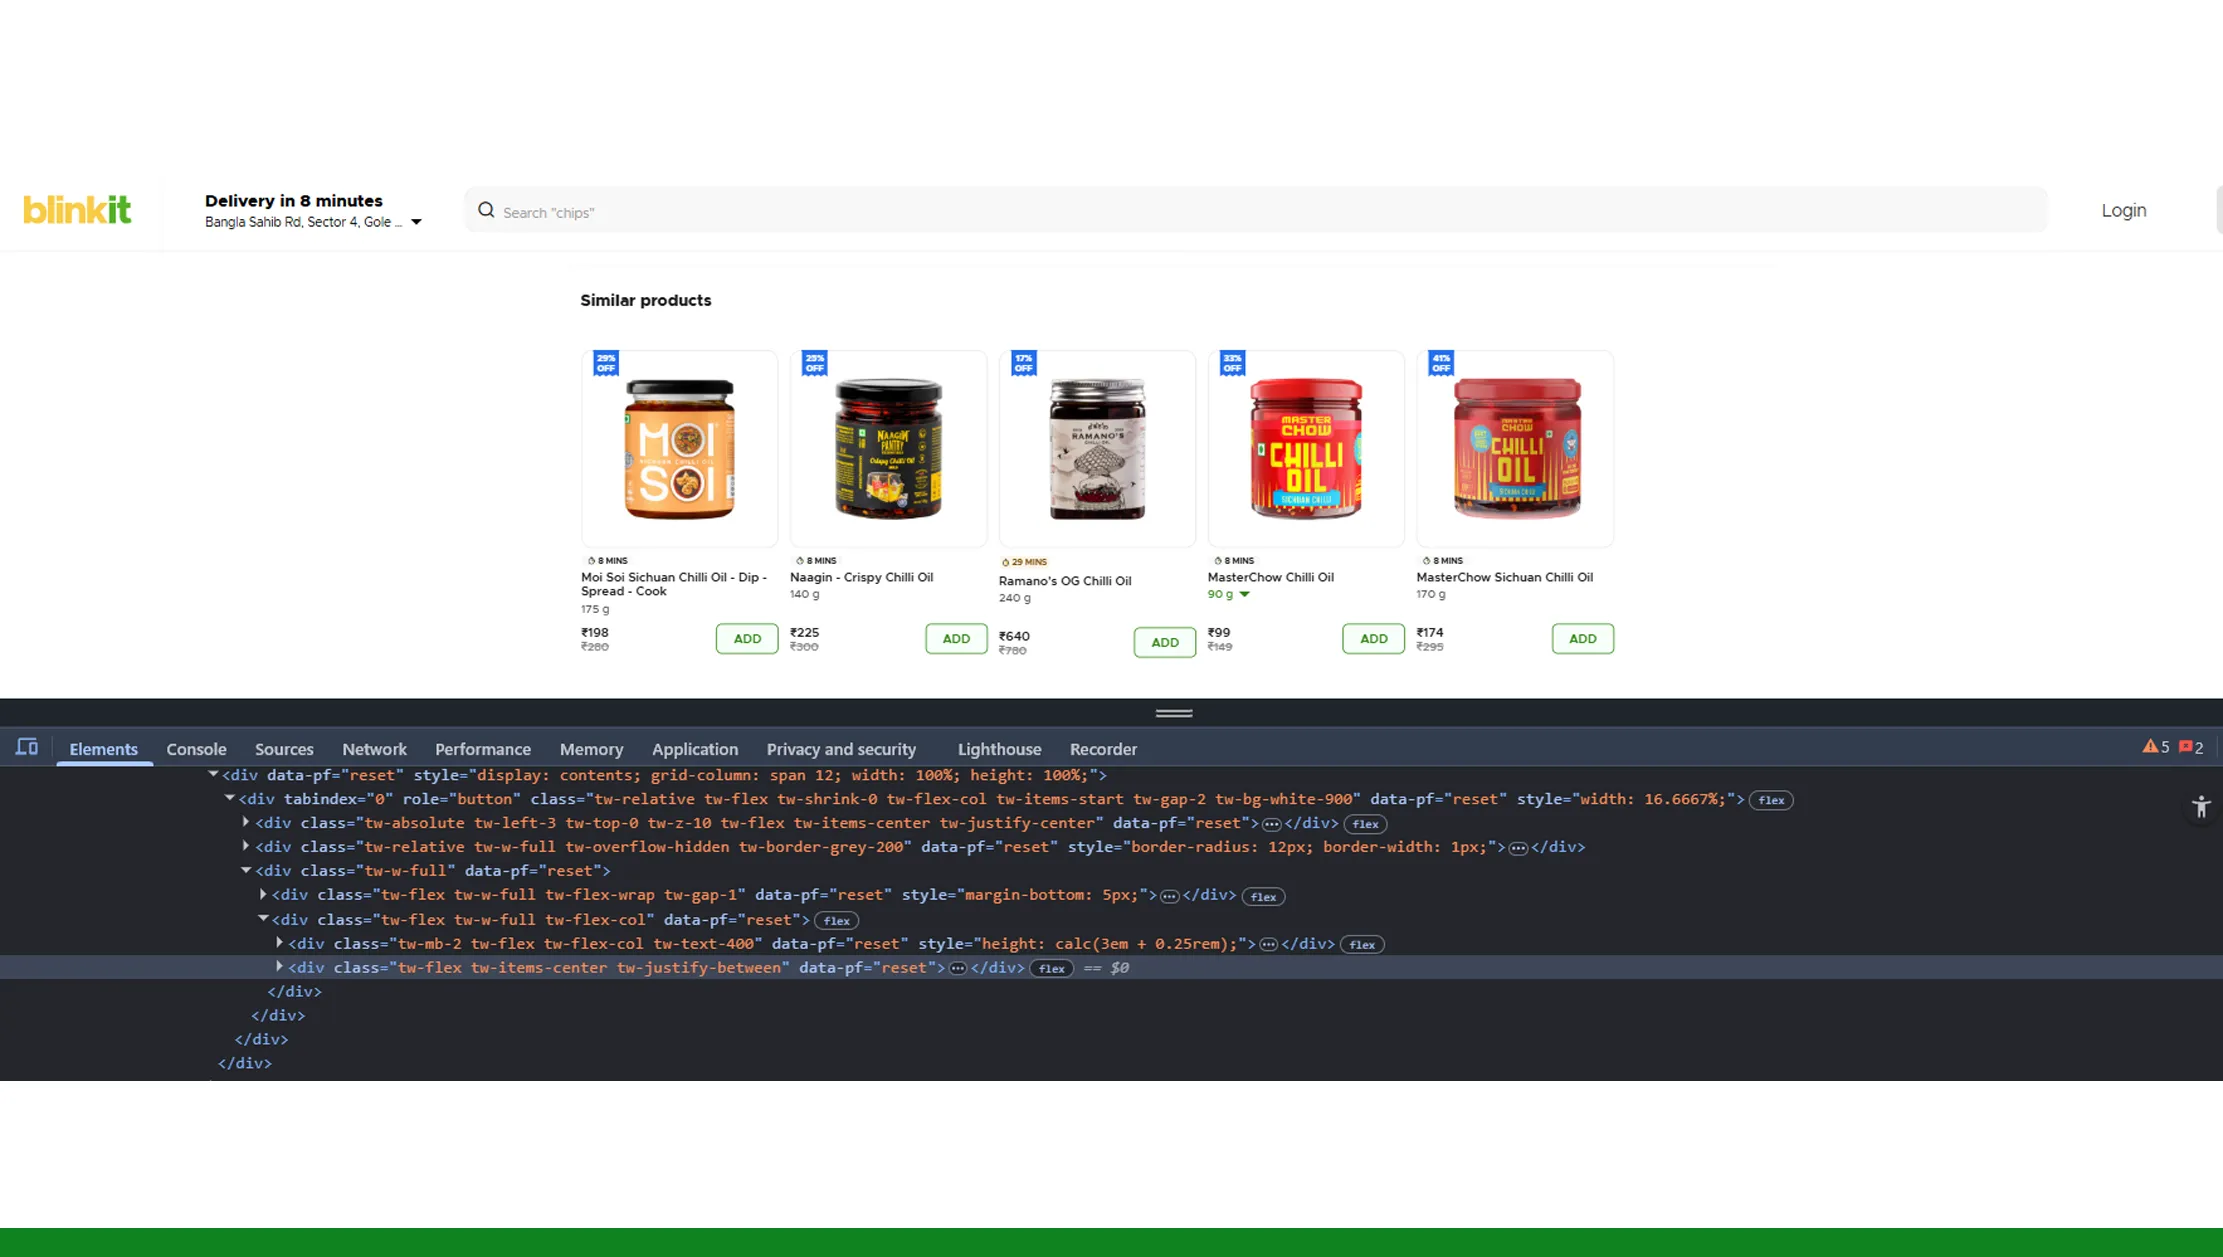The image size is (2223, 1257).
Task: Switch to the Console tab
Action: (196, 749)
